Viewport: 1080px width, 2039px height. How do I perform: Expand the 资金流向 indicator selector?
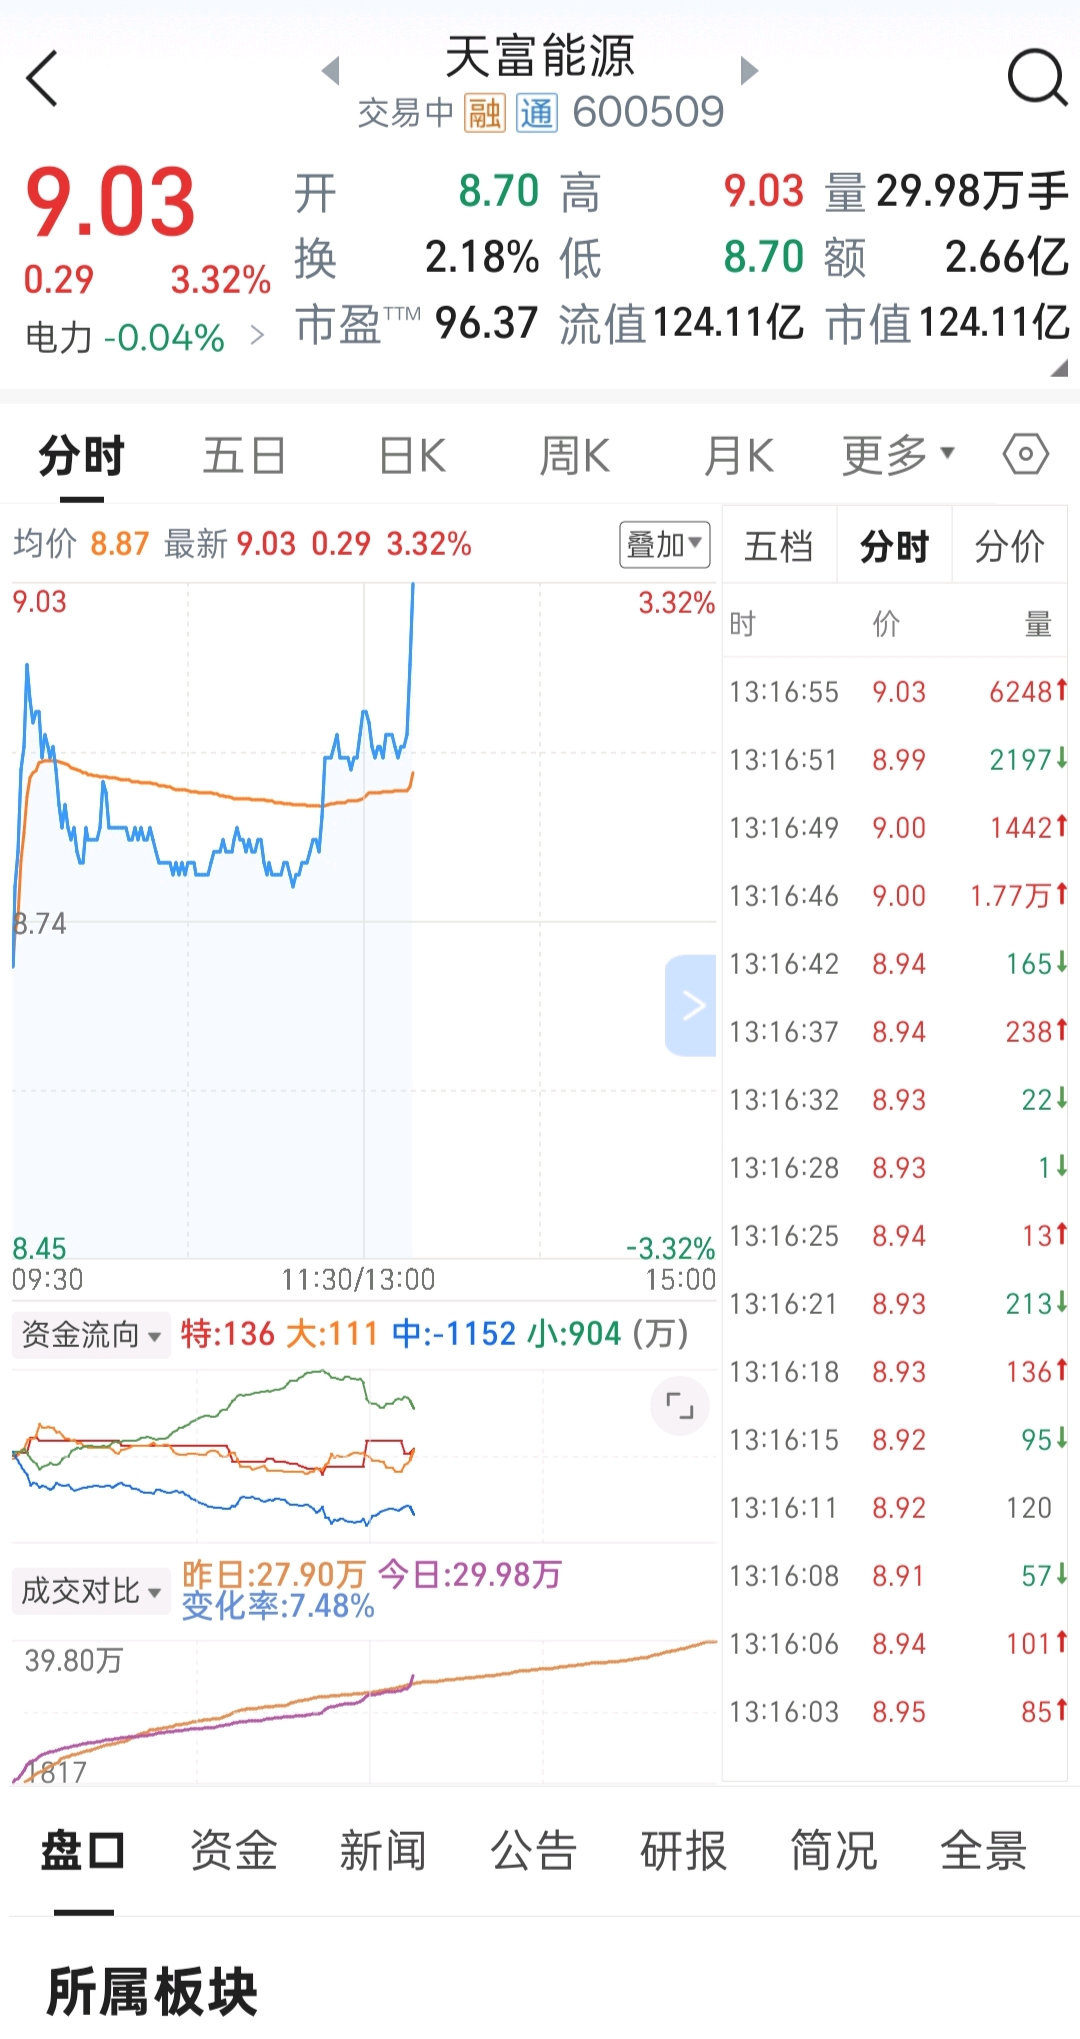tap(91, 1335)
